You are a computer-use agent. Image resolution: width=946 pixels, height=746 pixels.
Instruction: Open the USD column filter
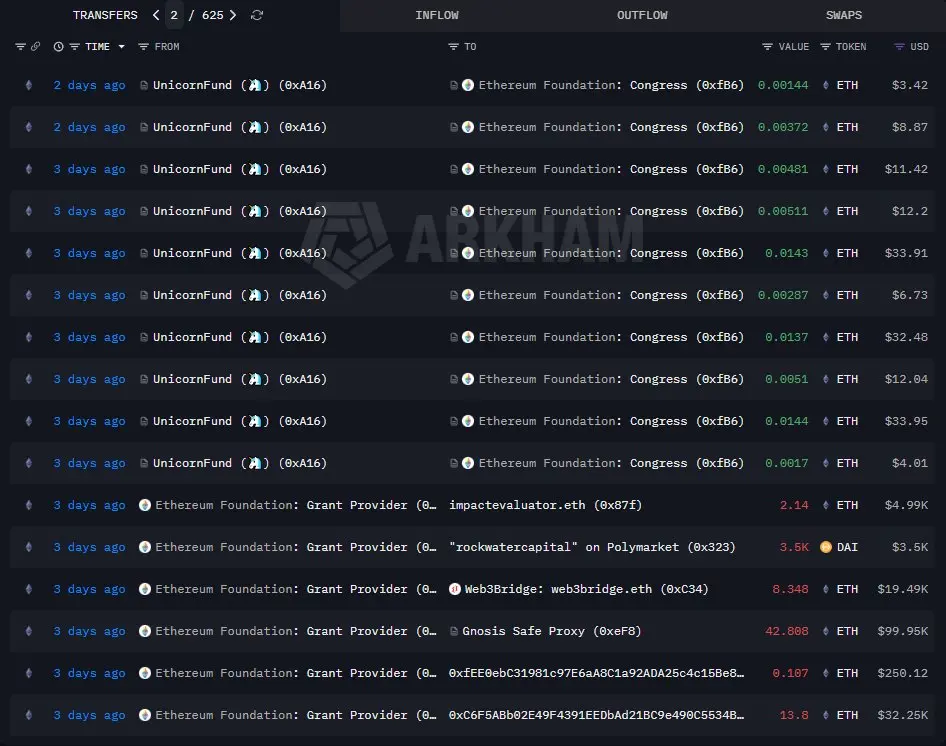click(x=899, y=46)
